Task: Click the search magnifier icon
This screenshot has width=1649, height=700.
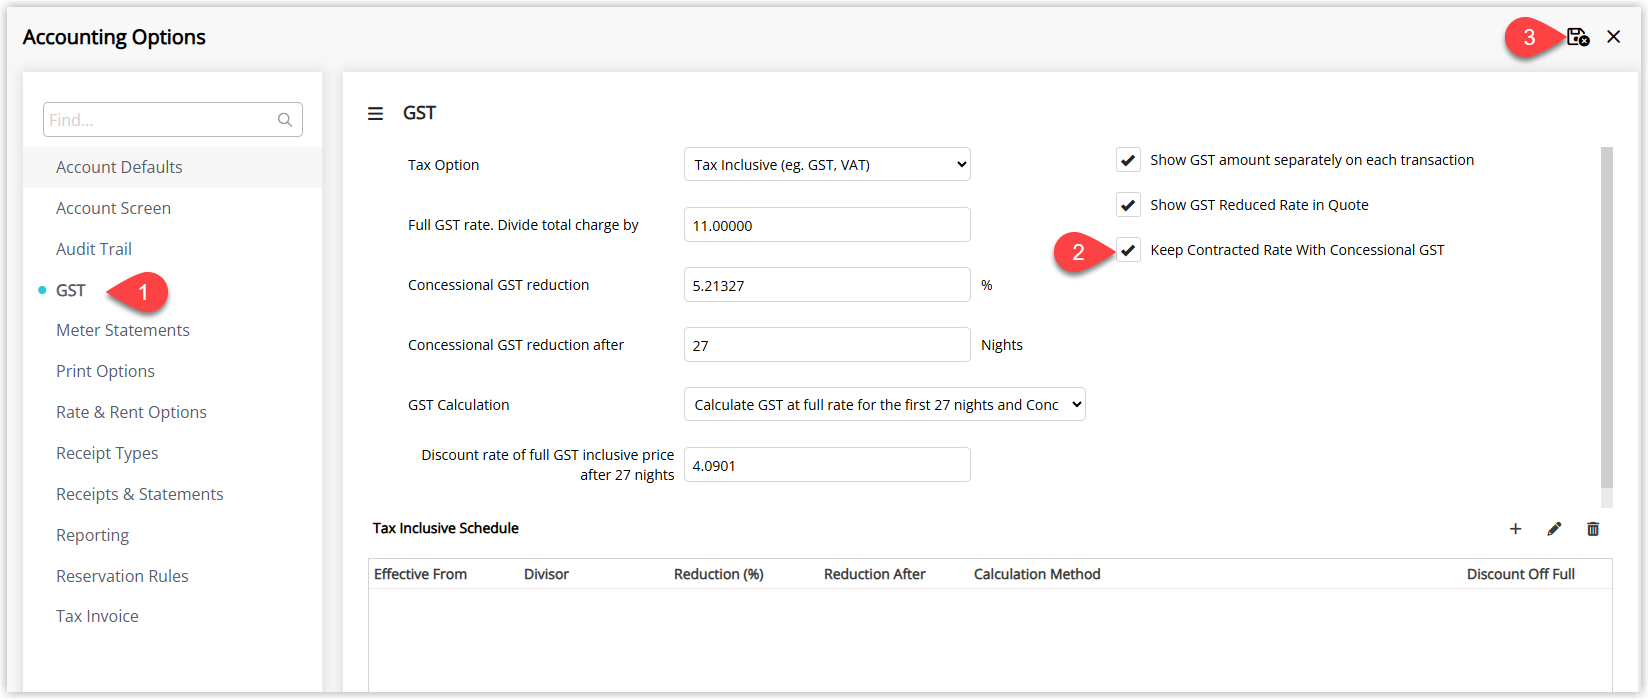Action: [285, 120]
